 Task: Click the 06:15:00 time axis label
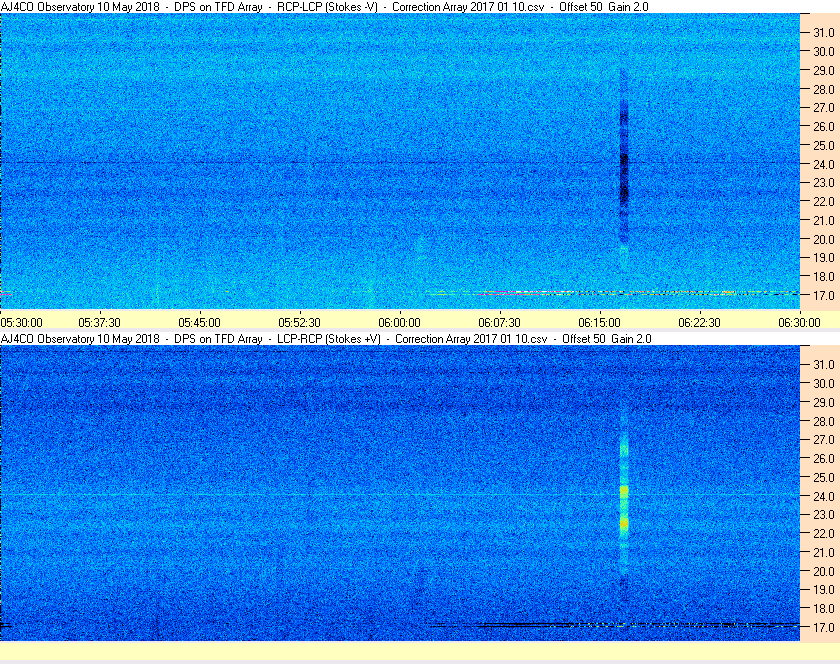click(x=599, y=323)
